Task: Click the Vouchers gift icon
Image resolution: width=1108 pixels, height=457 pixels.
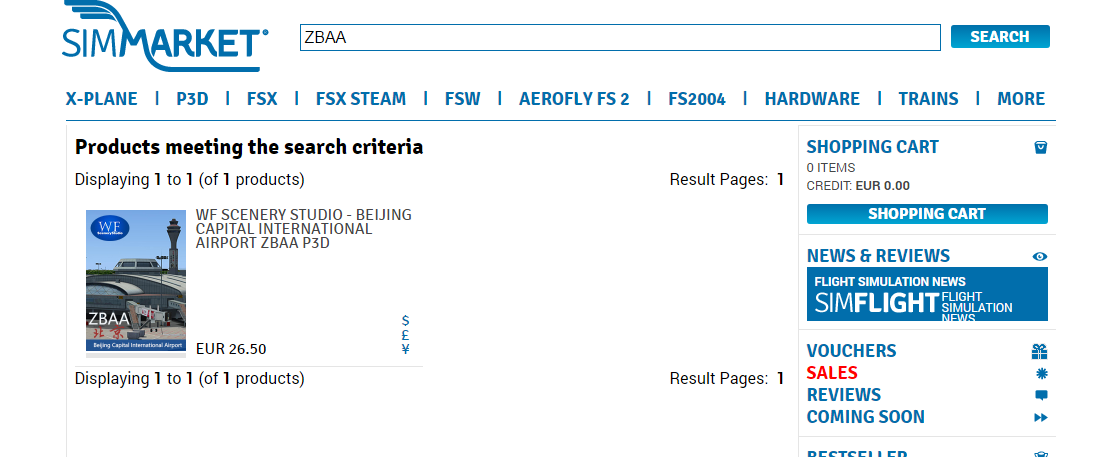Action: (x=1040, y=351)
